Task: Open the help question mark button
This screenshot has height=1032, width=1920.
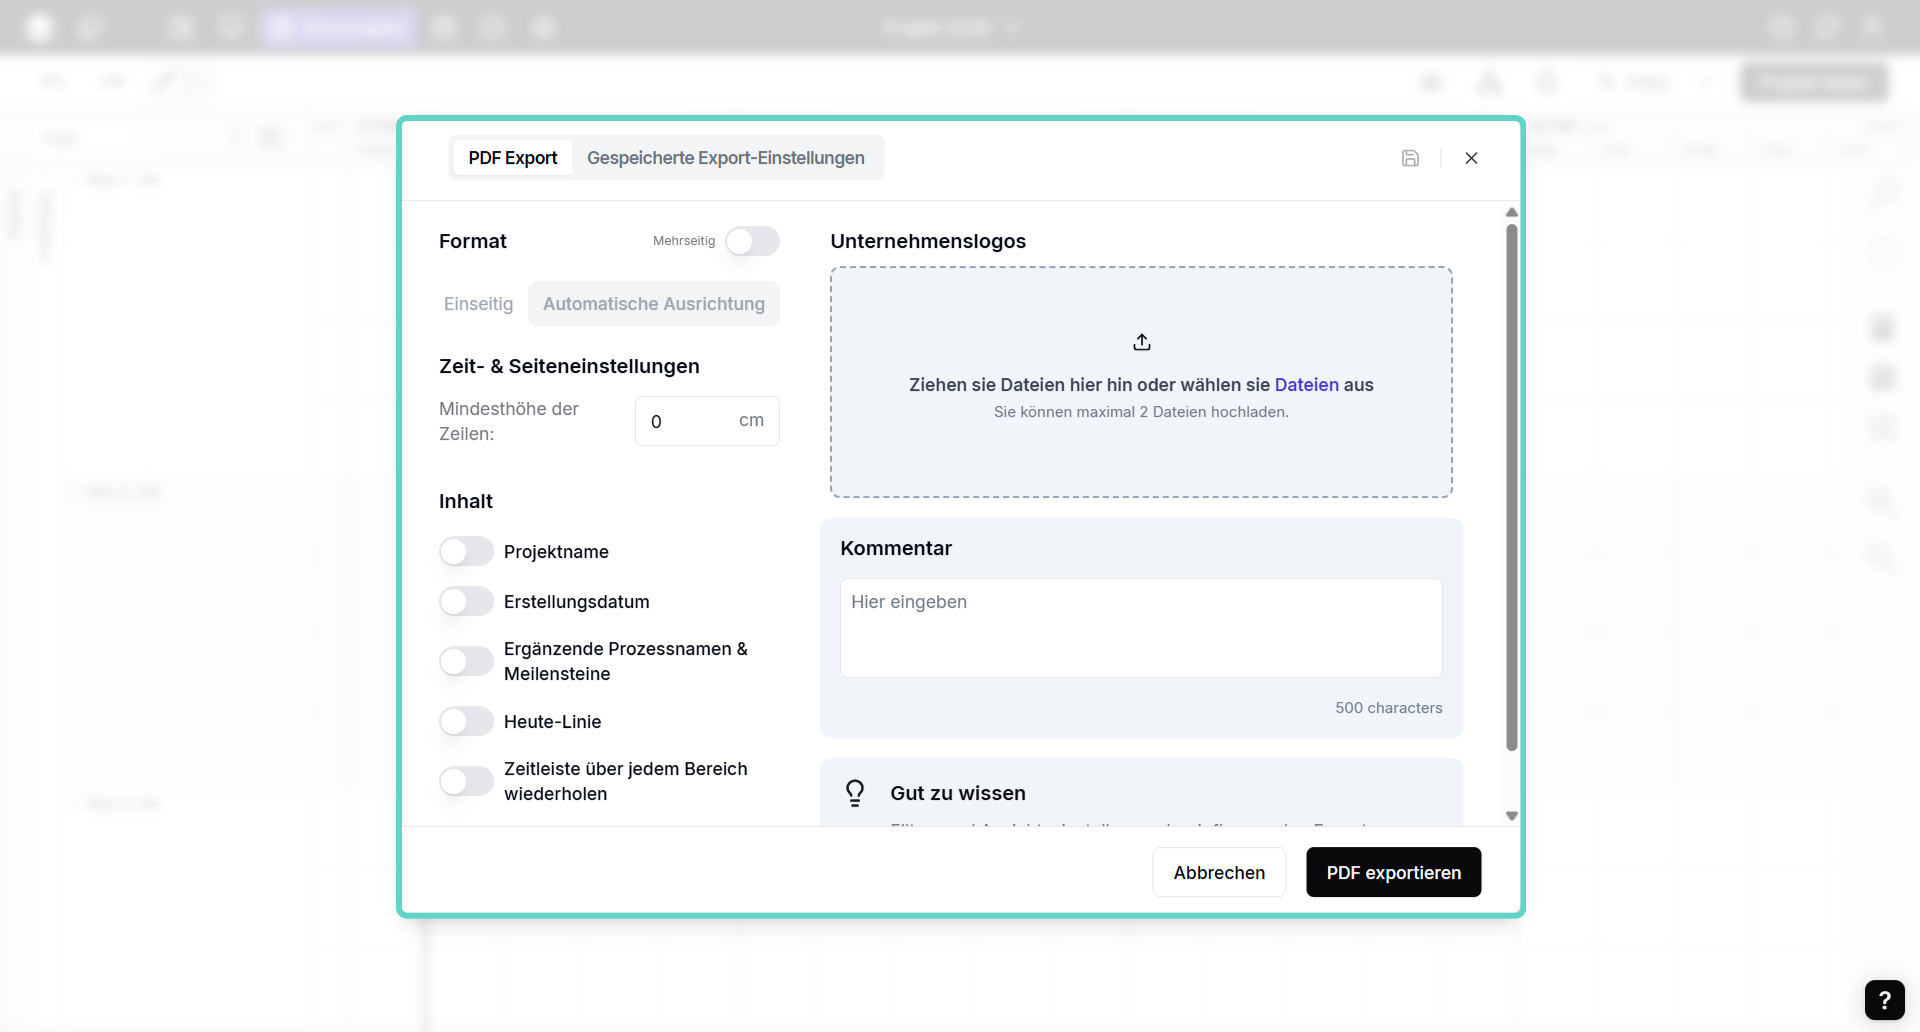Action: point(1884,1000)
